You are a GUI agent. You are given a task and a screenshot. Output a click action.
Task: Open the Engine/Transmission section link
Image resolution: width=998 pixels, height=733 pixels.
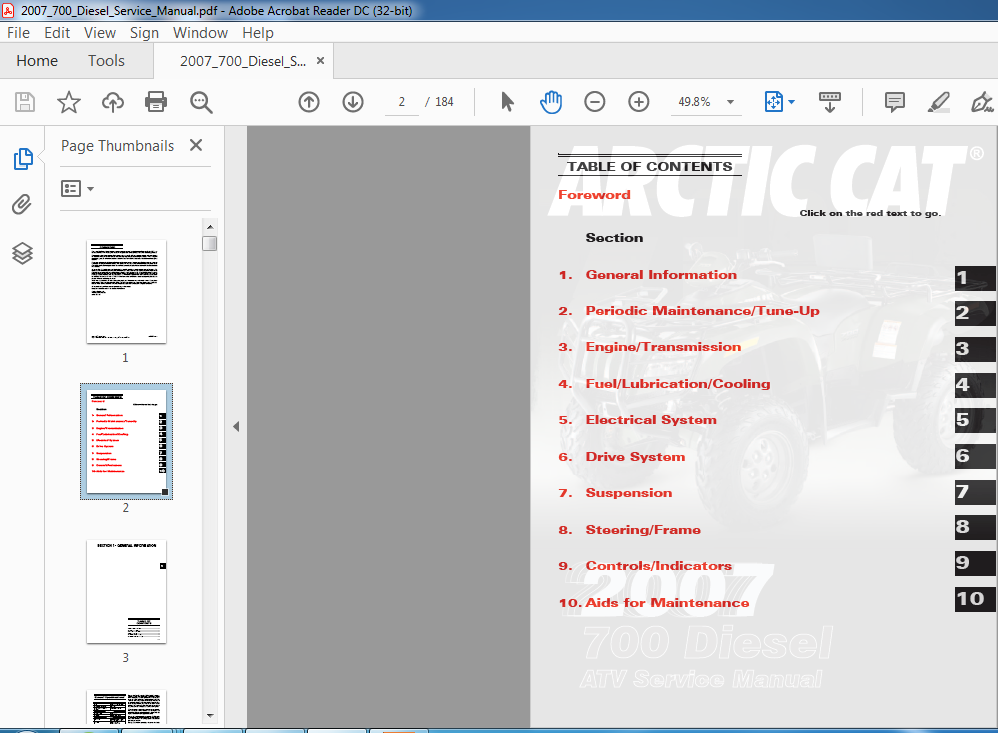click(x=663, y=347)
